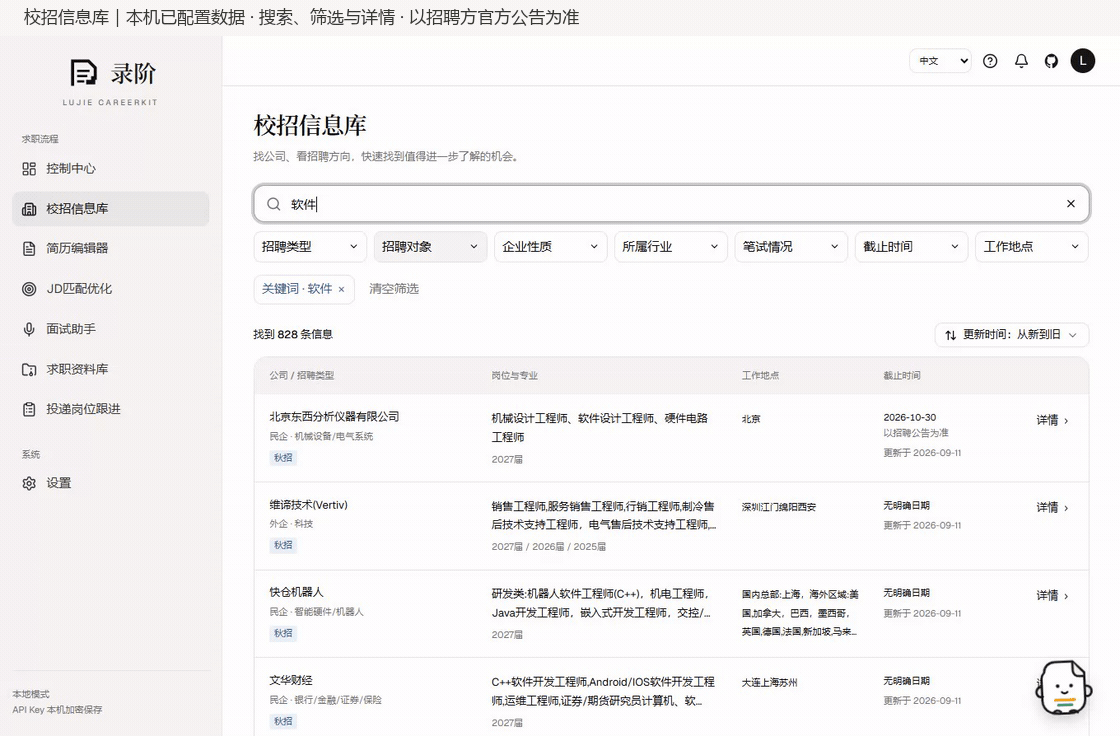The width and height of the screenshot is (1120, 736).
Task: Open 详情 for 维谛技术(Vertiv)
Action: [1052, 507]
